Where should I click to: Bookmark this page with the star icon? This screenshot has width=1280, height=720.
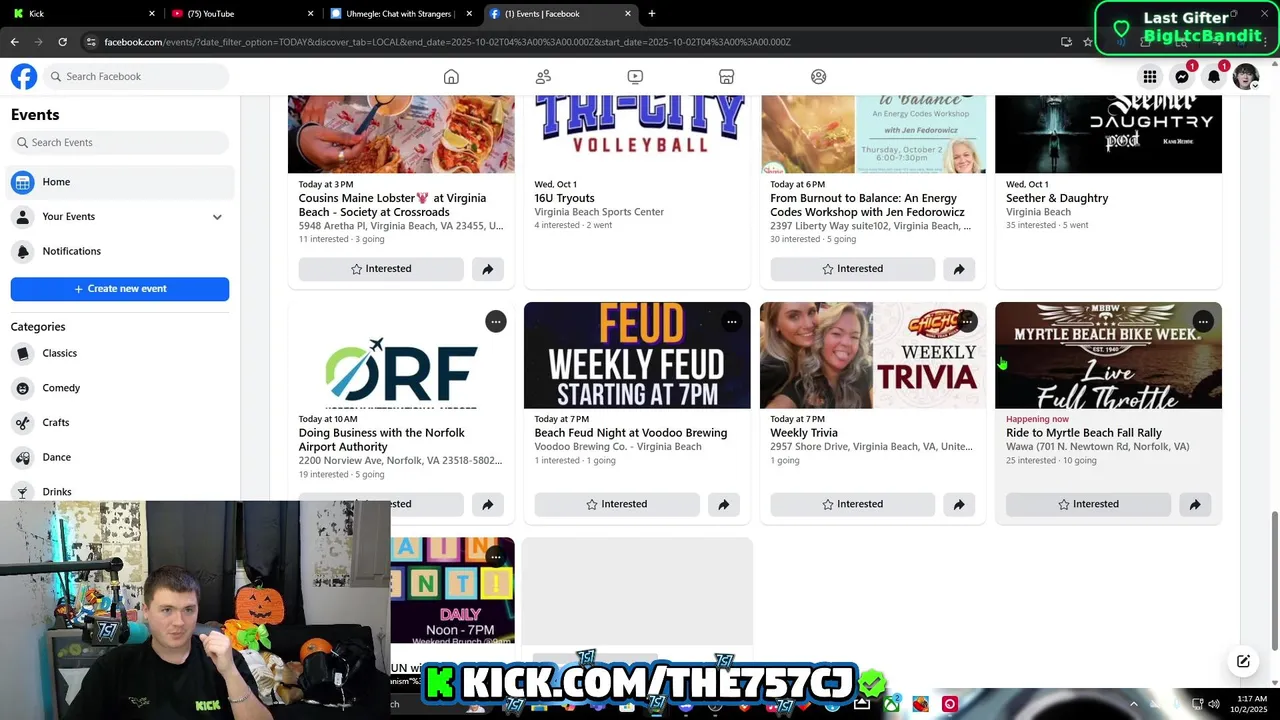click(x=1088, y=42)
